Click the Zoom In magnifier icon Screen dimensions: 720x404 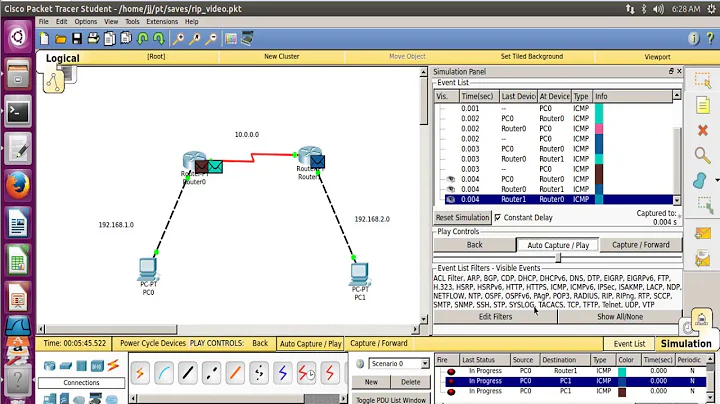tap(178, 39)
